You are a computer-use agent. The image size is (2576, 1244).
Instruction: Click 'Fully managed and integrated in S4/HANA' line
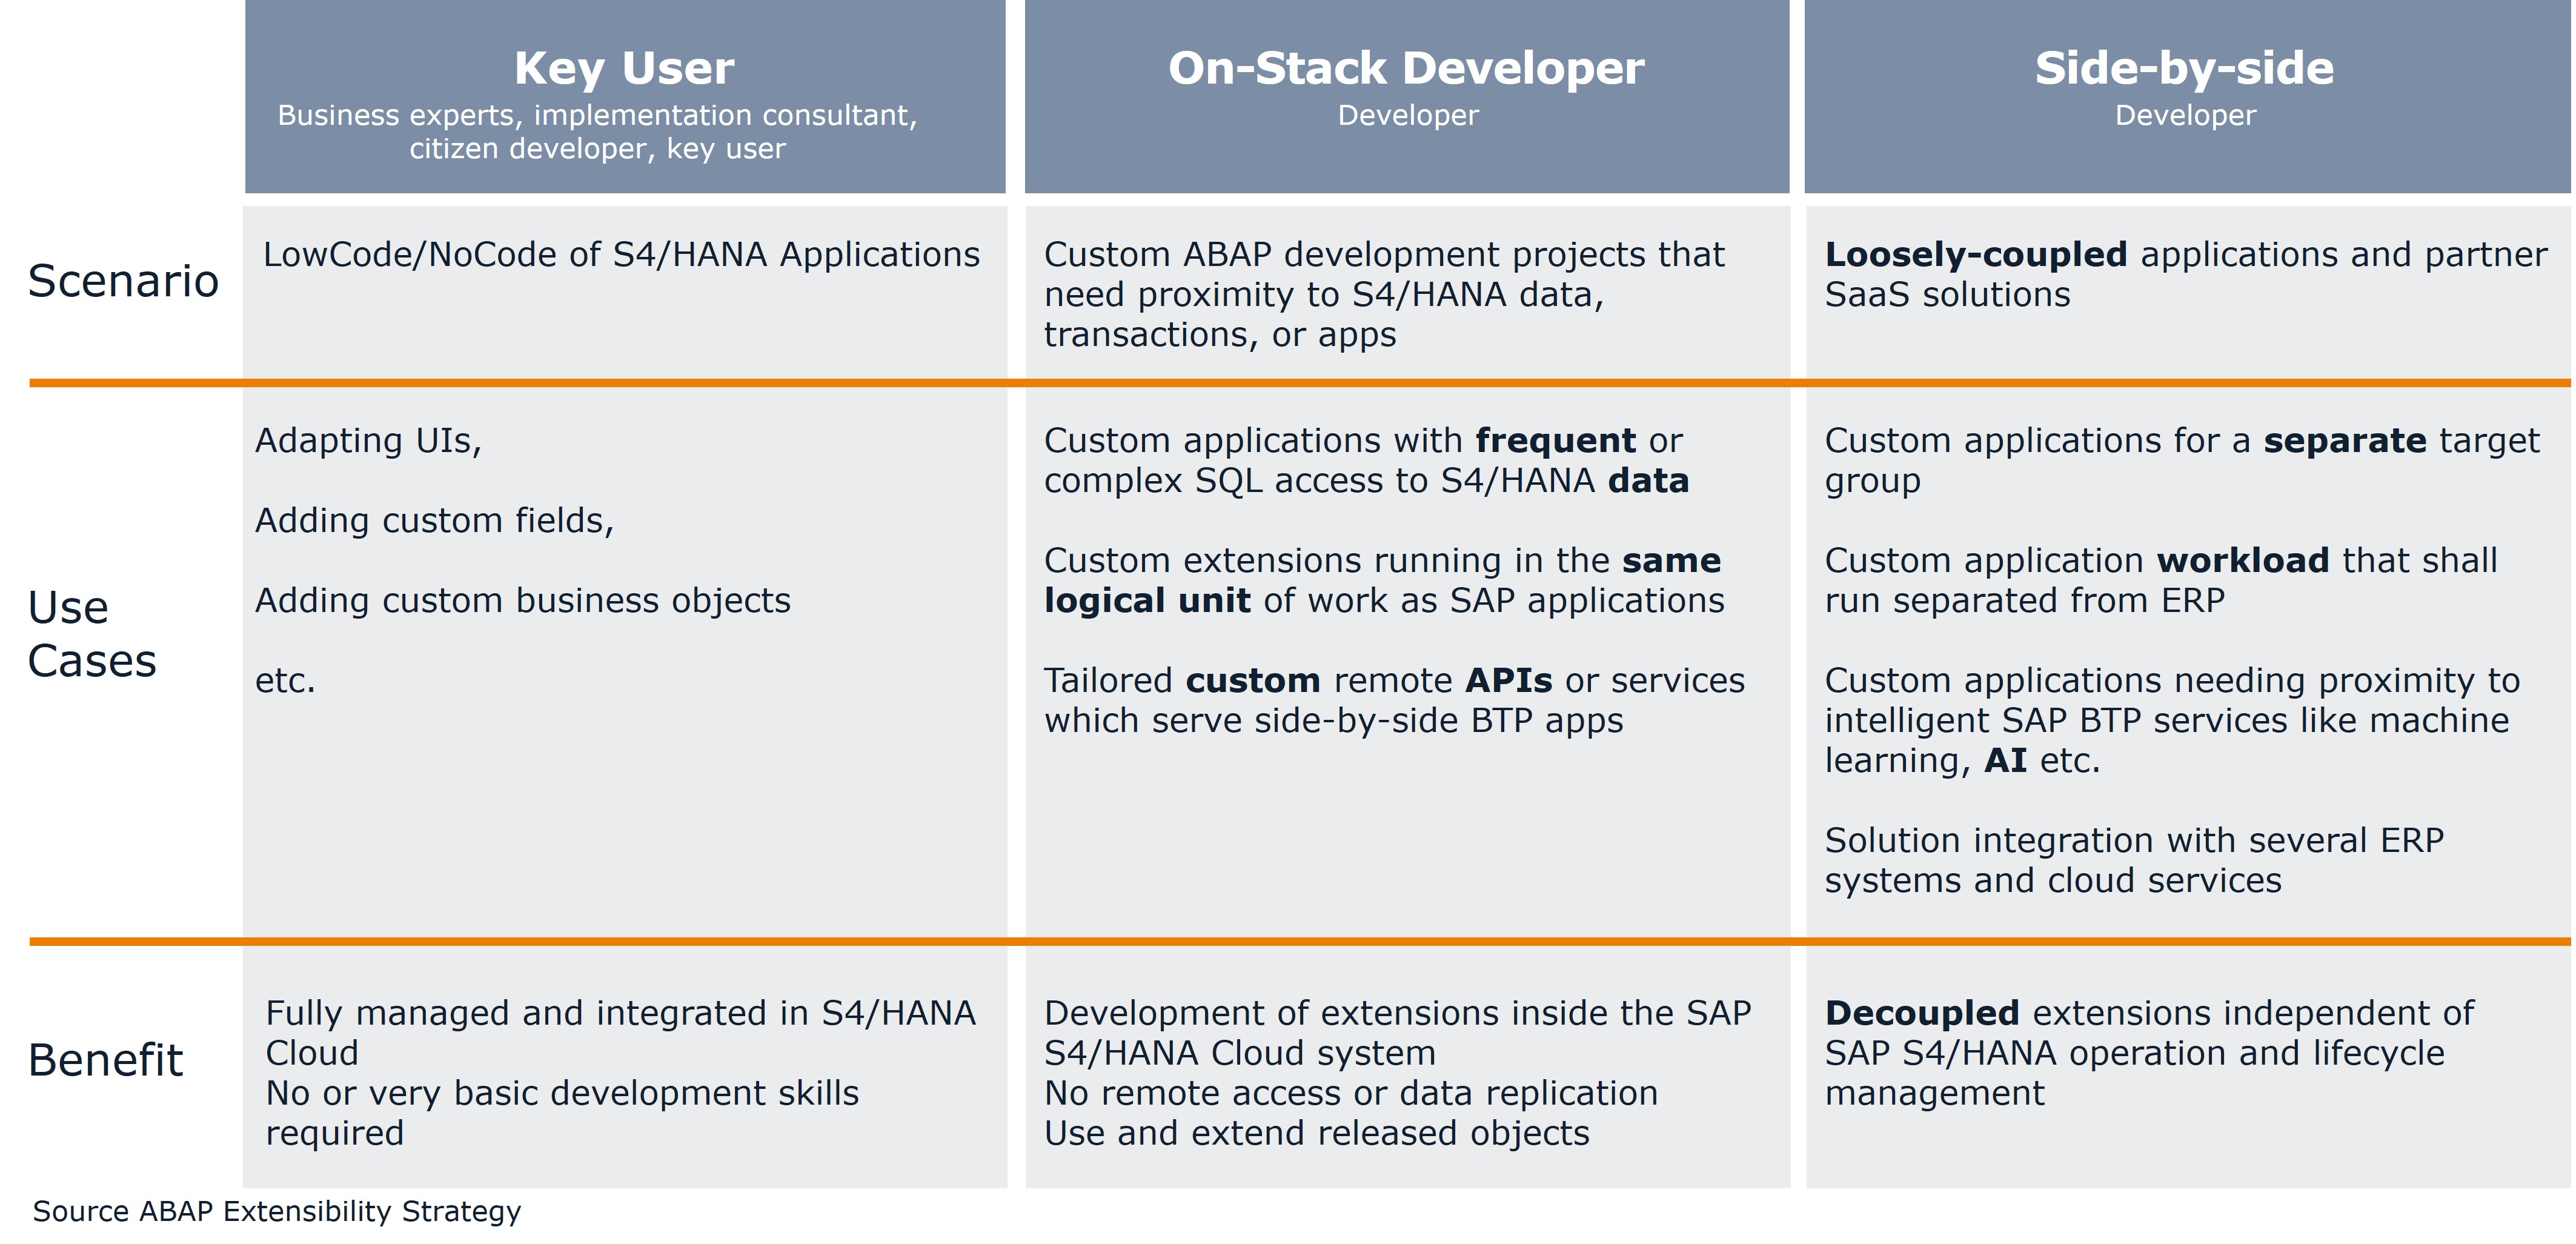point(620,1014)
